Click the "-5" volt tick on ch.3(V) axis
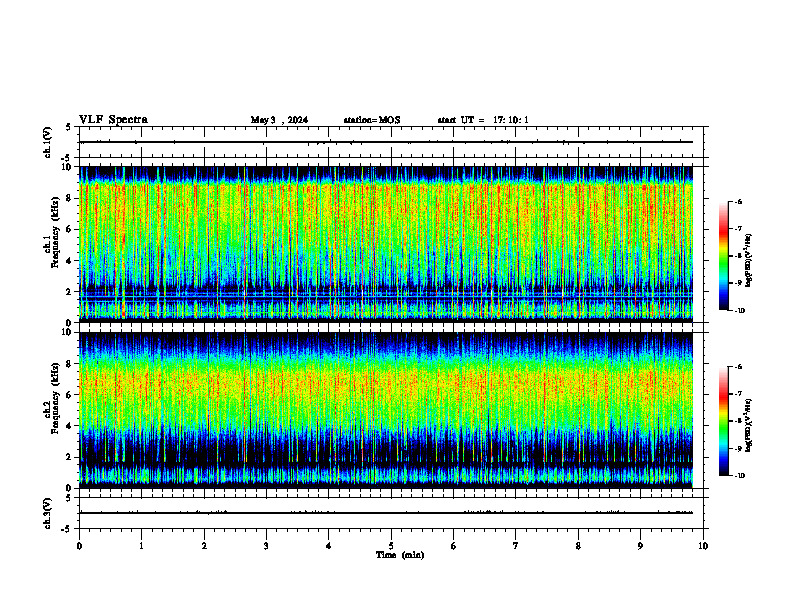The image size is (792, 612). pyautogui.click(x=67, y=529)
